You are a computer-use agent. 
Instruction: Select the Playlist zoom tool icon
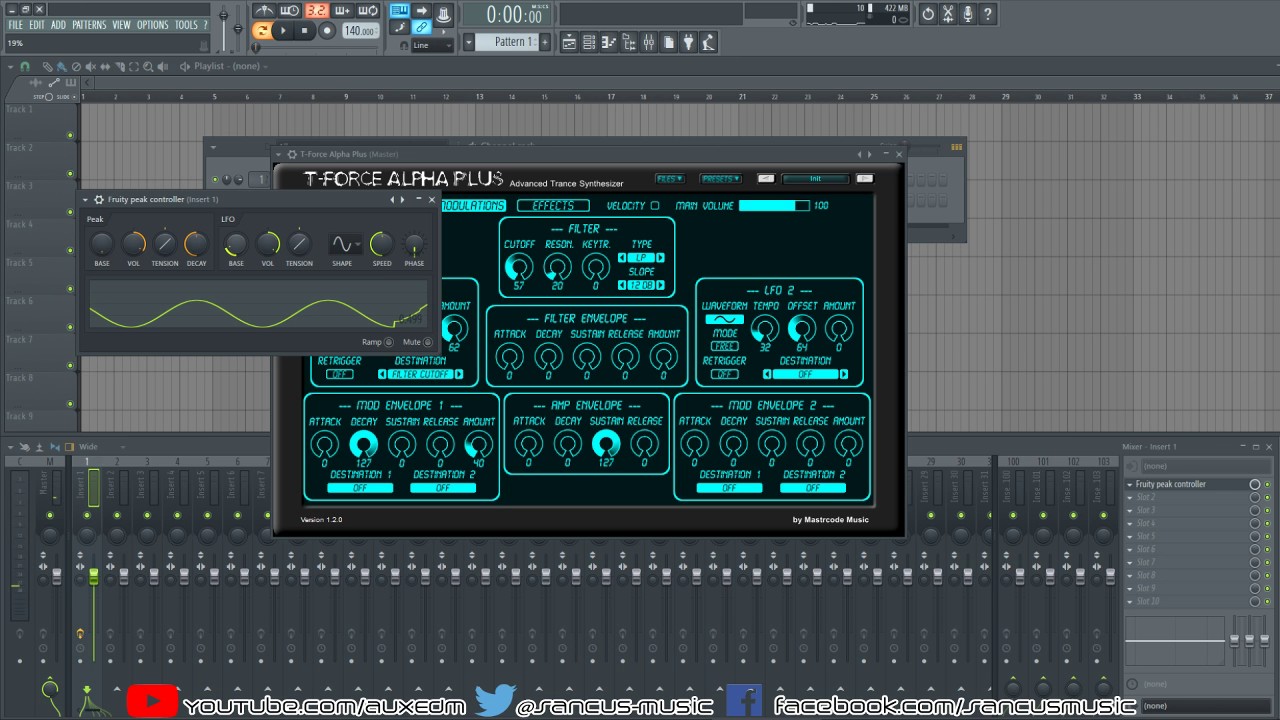[147, 67]
